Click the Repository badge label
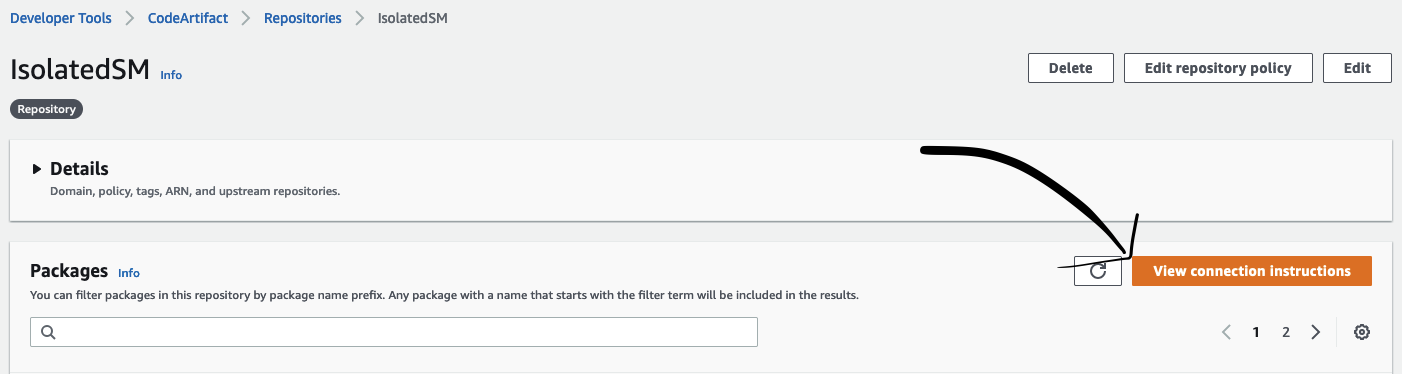 tap(47, 109)
